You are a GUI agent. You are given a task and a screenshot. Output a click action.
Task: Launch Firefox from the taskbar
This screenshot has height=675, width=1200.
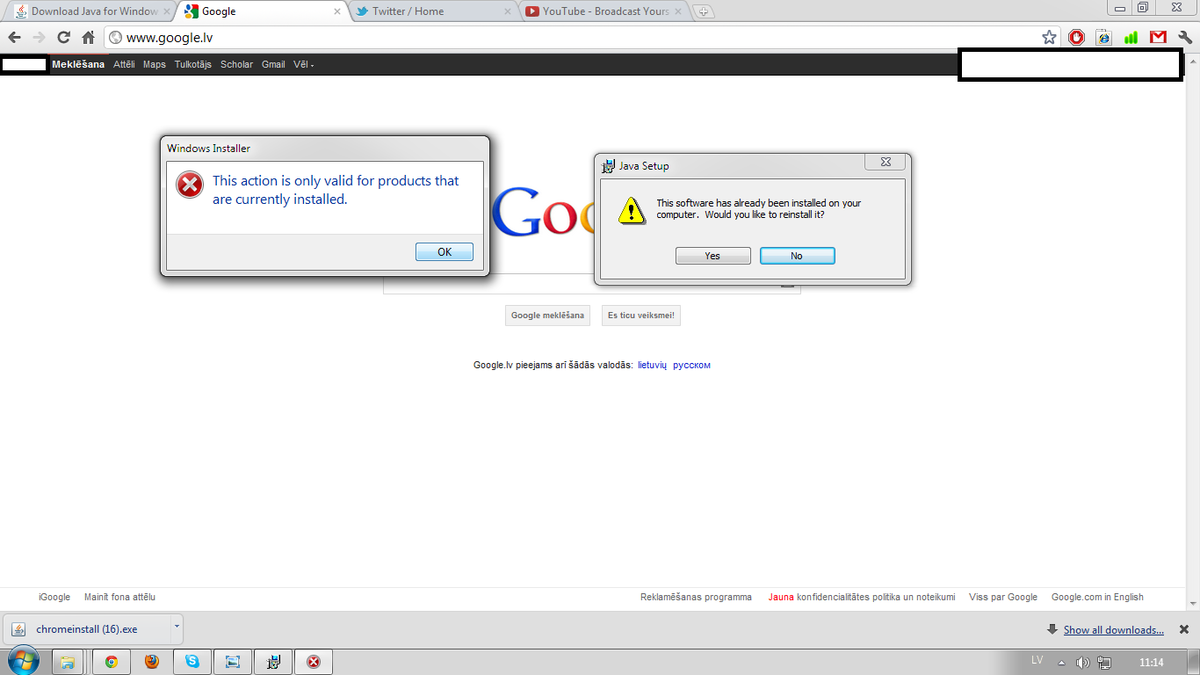click(x=151, y=661)
